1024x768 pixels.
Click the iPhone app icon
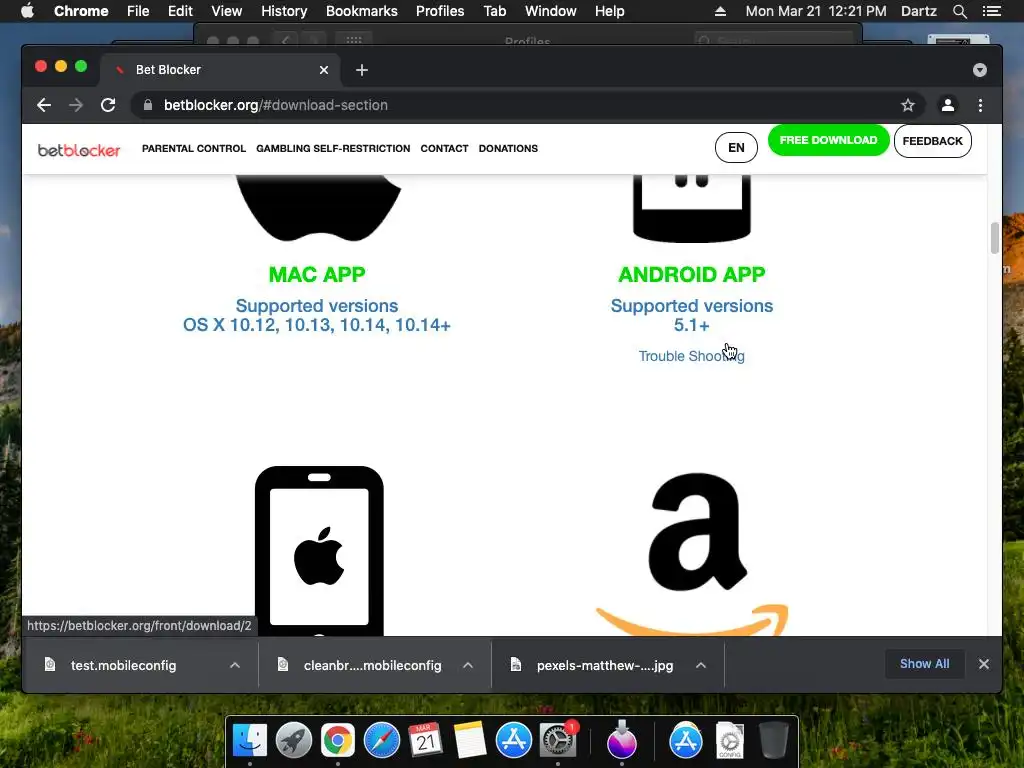(319, 551)
